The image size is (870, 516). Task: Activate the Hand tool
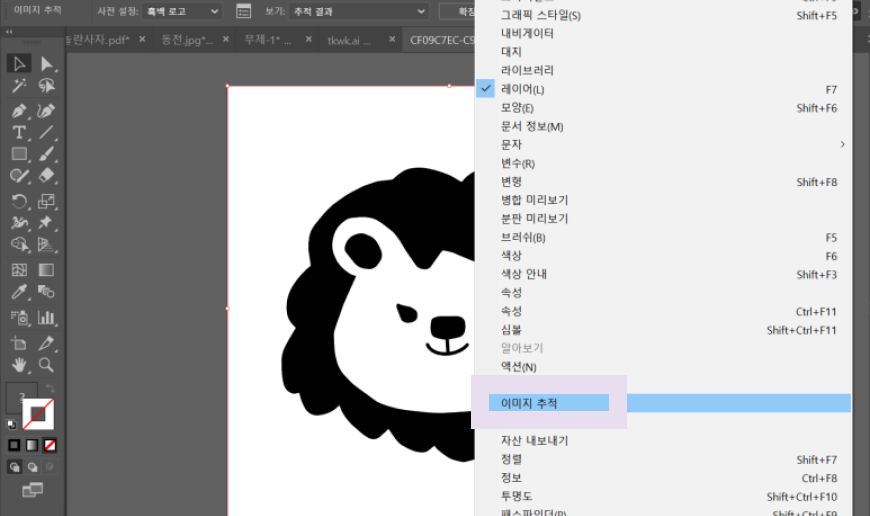point(18,365)
